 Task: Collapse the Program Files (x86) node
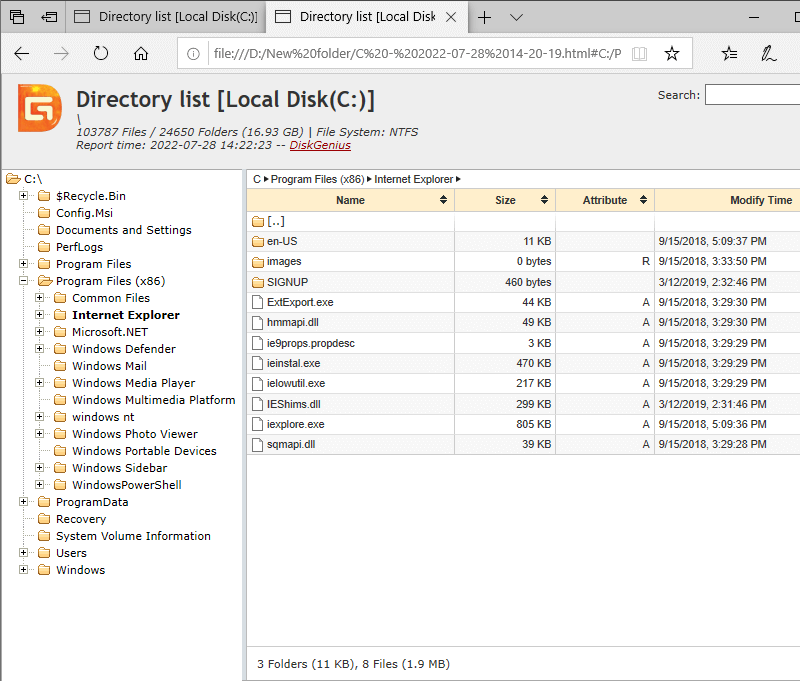(23, 280)
